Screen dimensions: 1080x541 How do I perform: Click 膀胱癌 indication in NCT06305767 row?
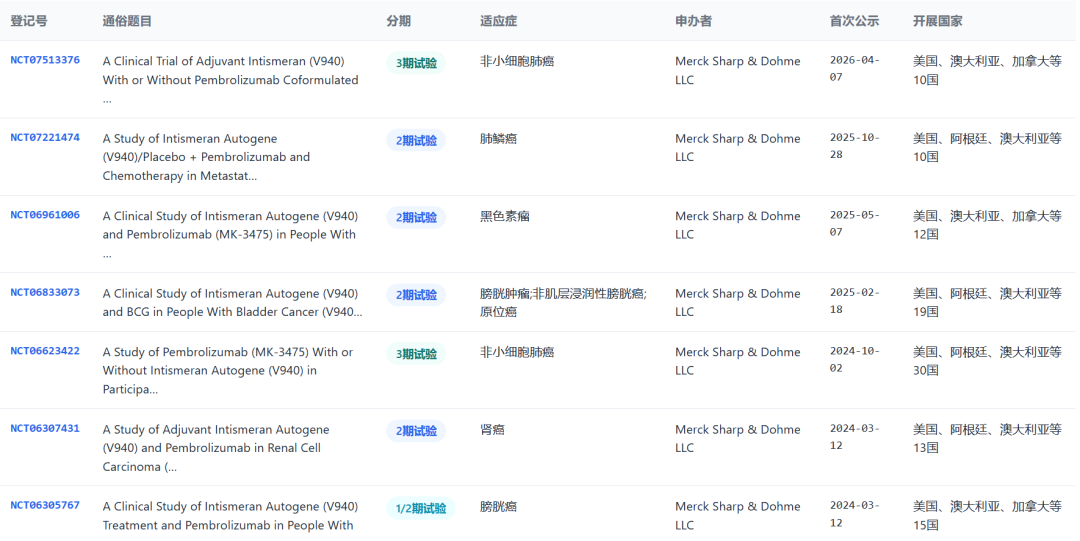point(498,507)
